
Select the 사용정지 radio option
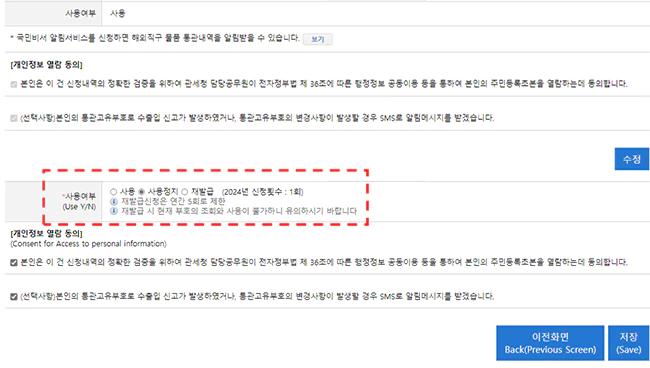pyautogui.click(x=141, y=192)
